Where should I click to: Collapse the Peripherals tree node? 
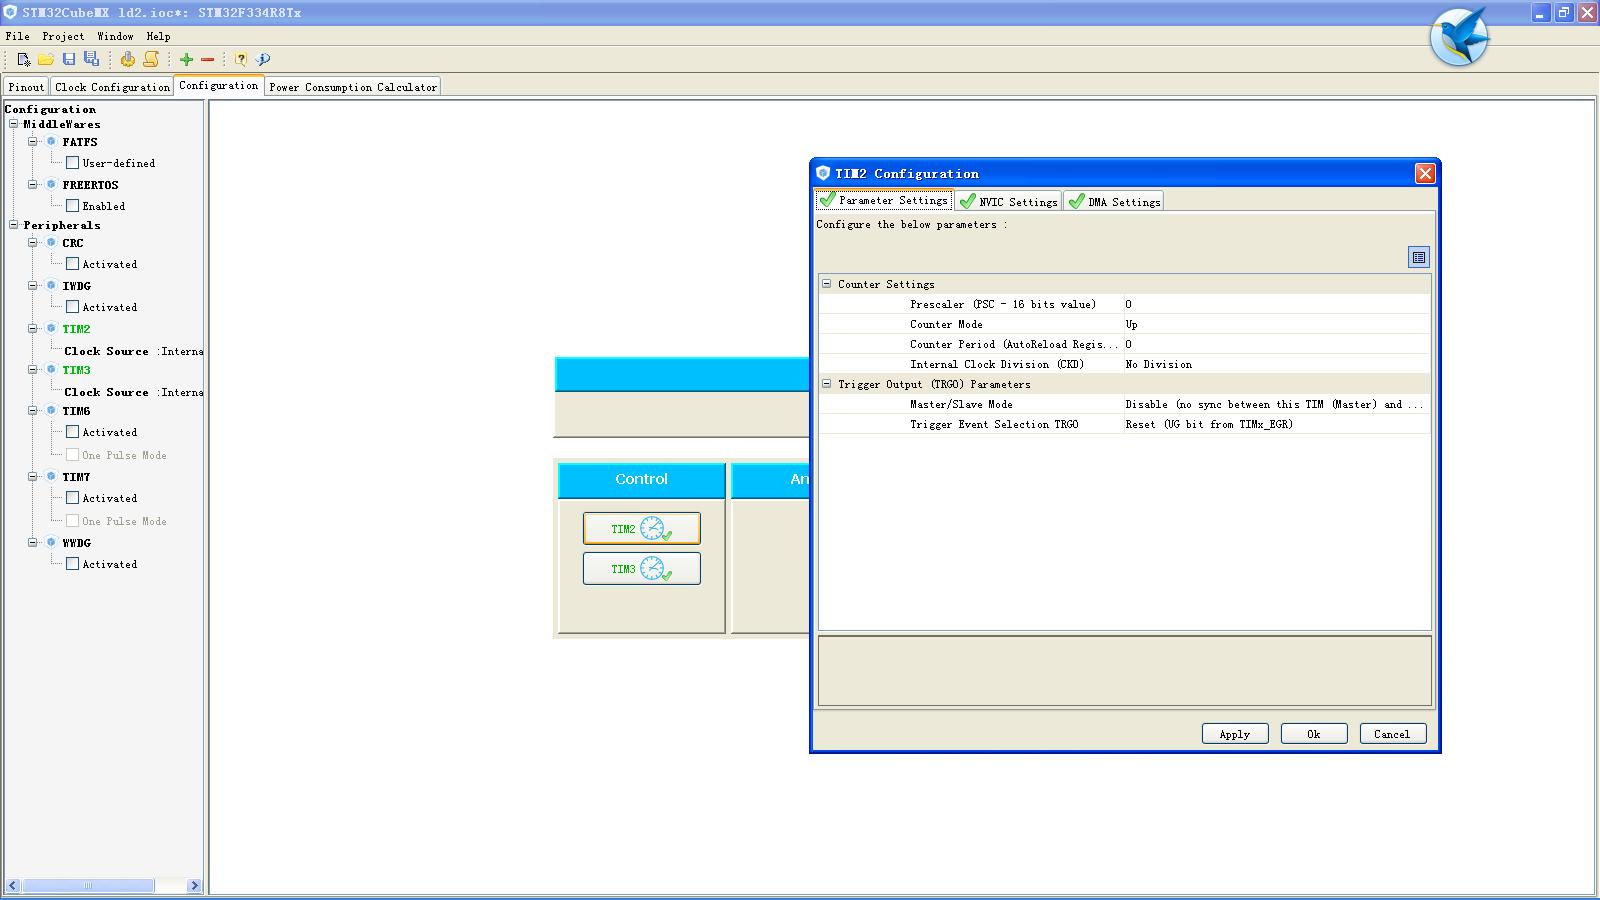(x=14, y=225)
